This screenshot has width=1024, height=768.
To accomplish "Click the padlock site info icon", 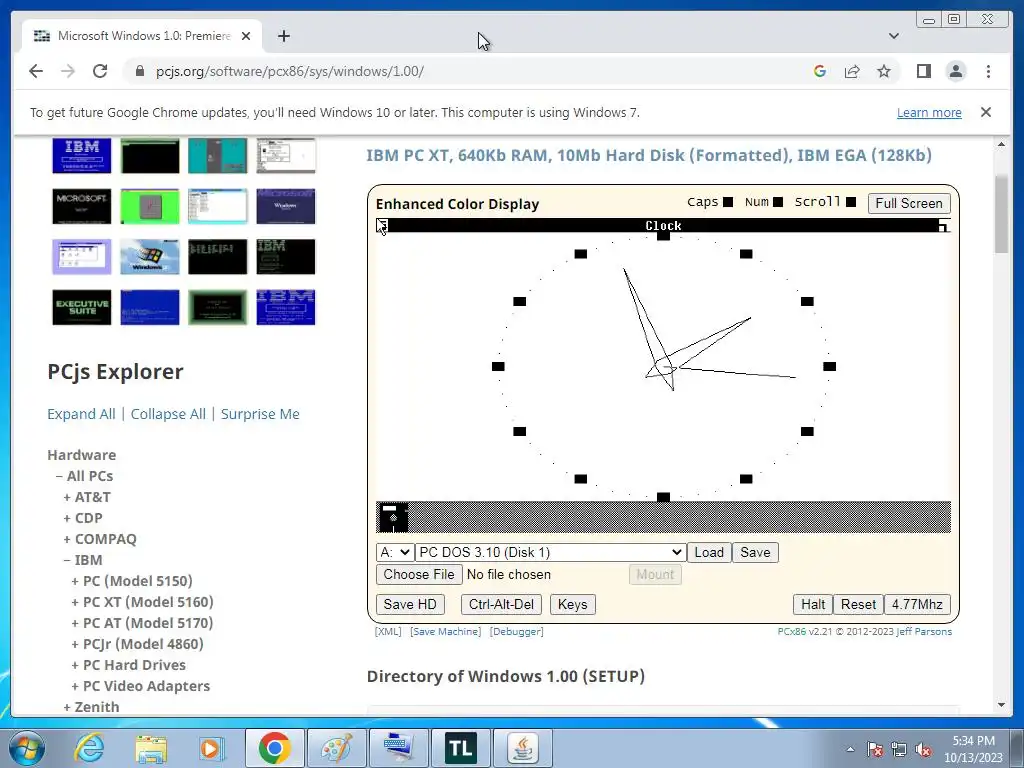I will point(140,71).
